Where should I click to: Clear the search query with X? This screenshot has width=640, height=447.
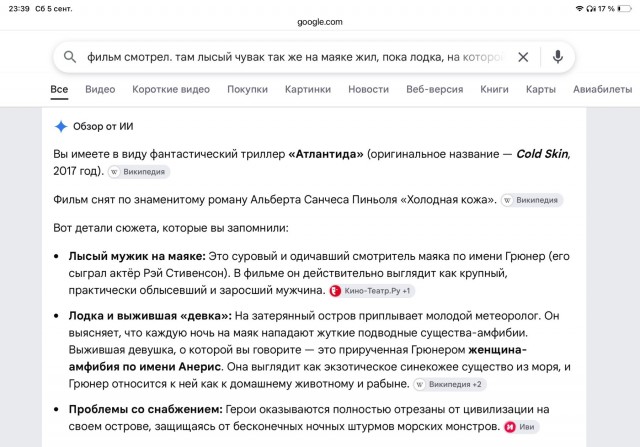pos(523,57)
